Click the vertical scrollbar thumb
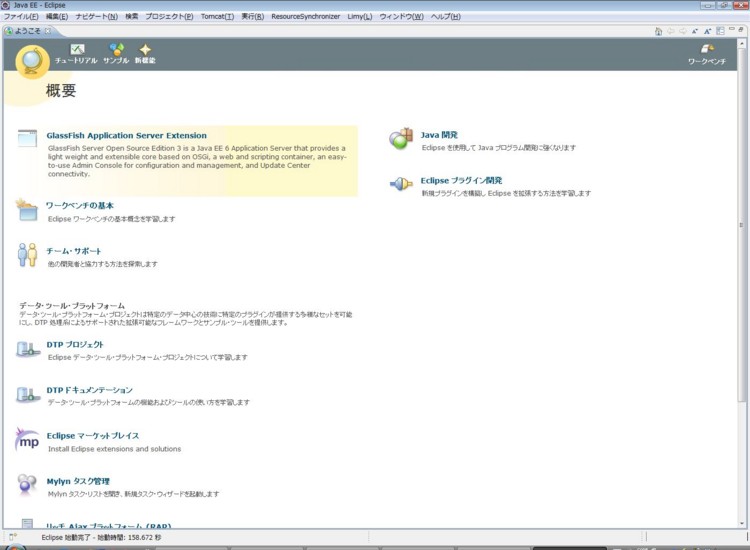Image resolution: width=750 pixels, height=550 pixels. 742,225
